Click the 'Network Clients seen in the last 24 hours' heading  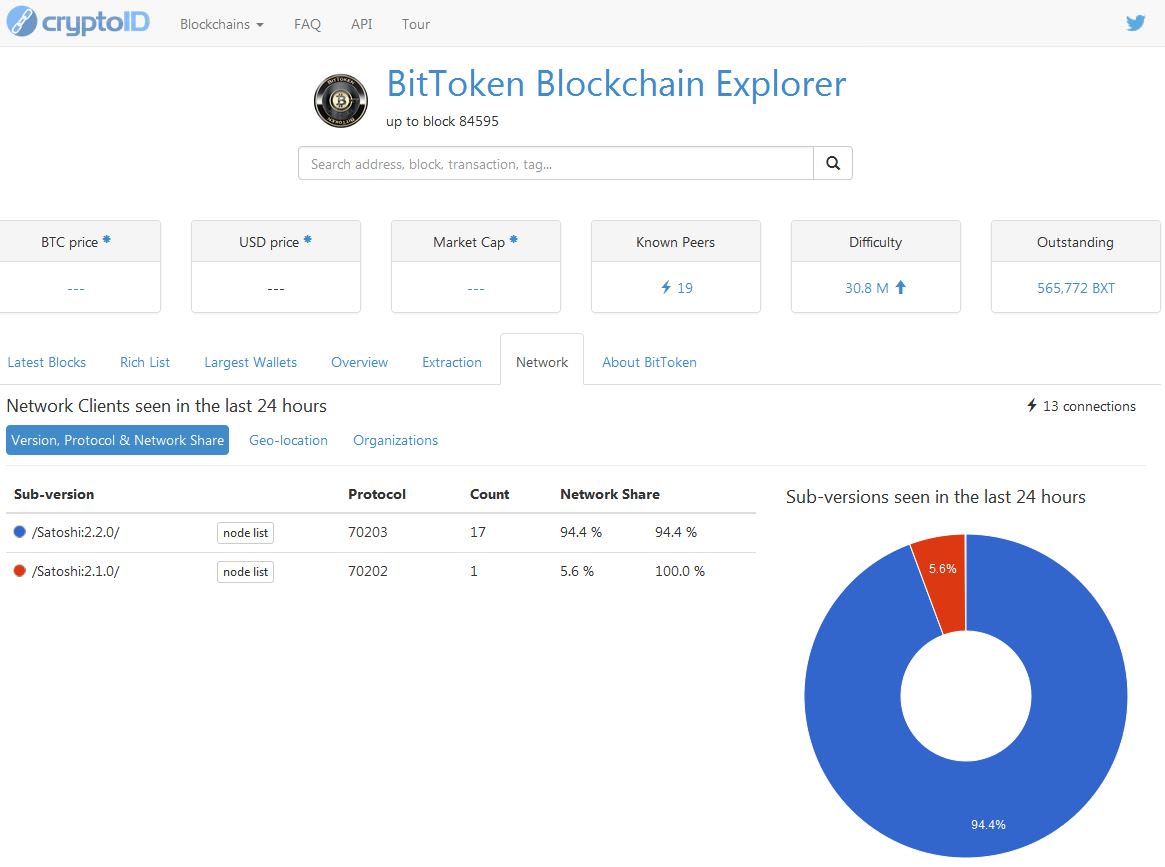(166, 406)
